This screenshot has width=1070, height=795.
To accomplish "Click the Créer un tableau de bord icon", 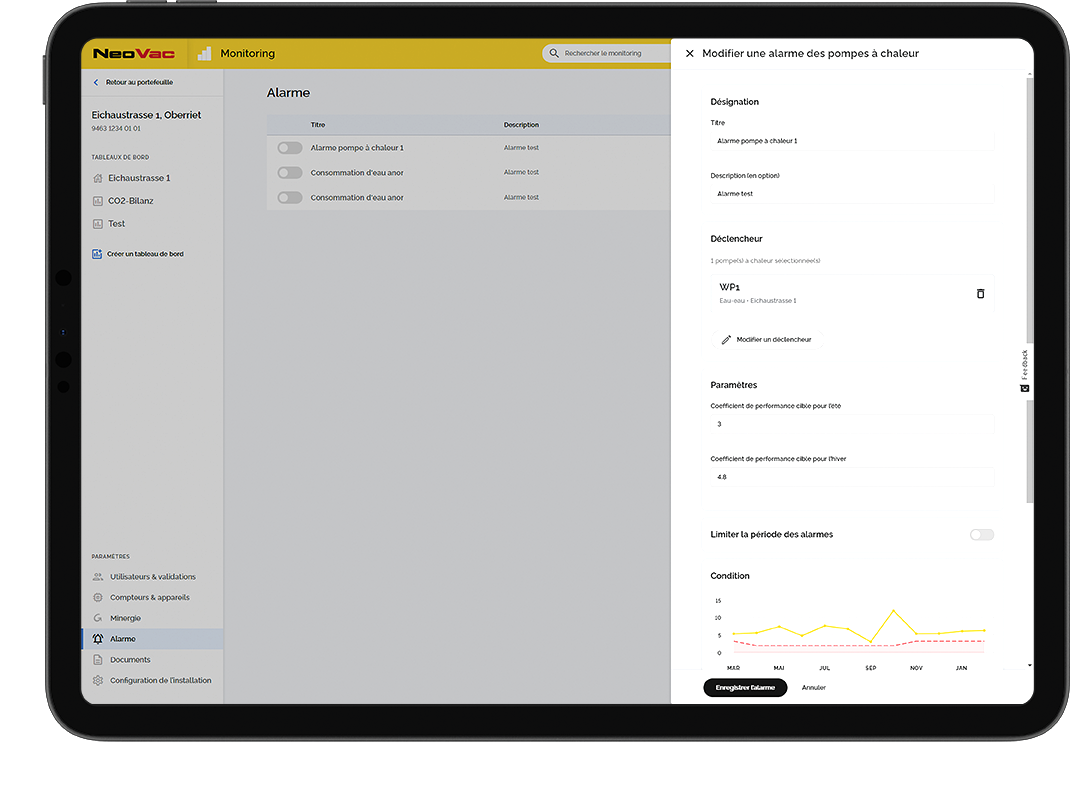I will coord(97,254).
